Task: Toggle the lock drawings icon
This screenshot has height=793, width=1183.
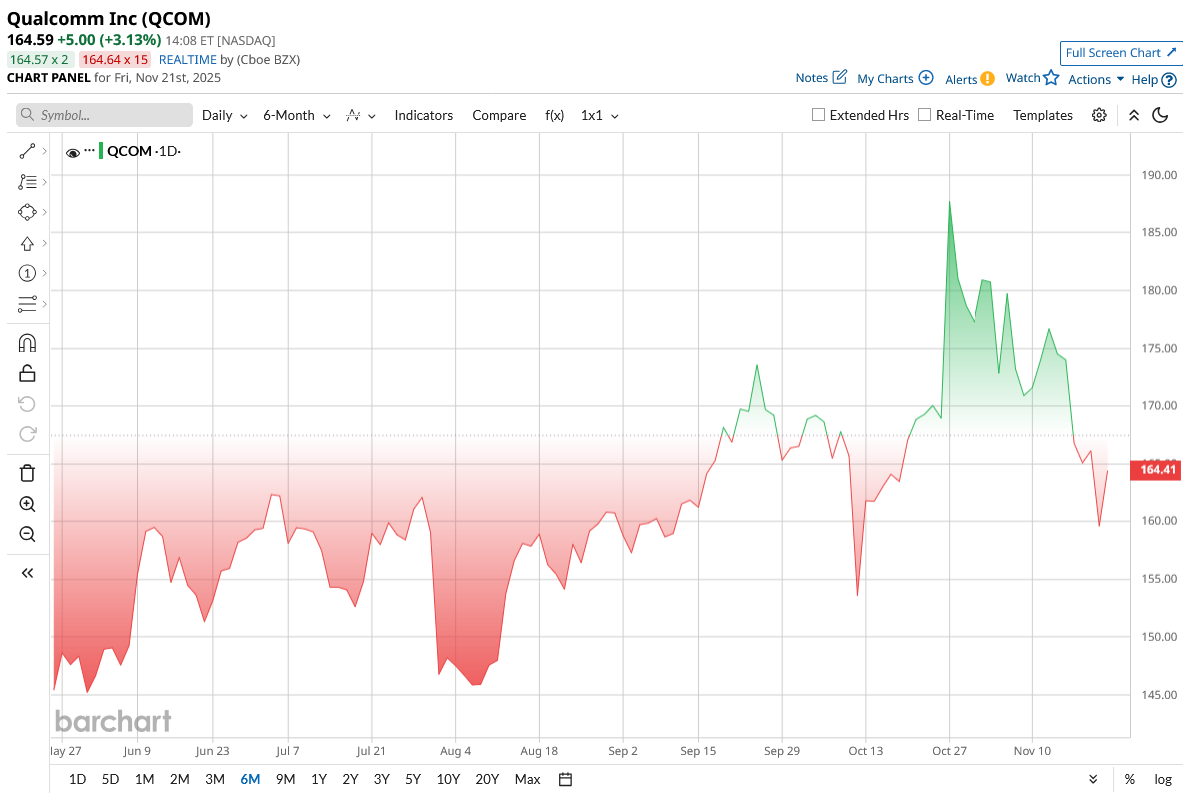Action: tap(27, 373)
